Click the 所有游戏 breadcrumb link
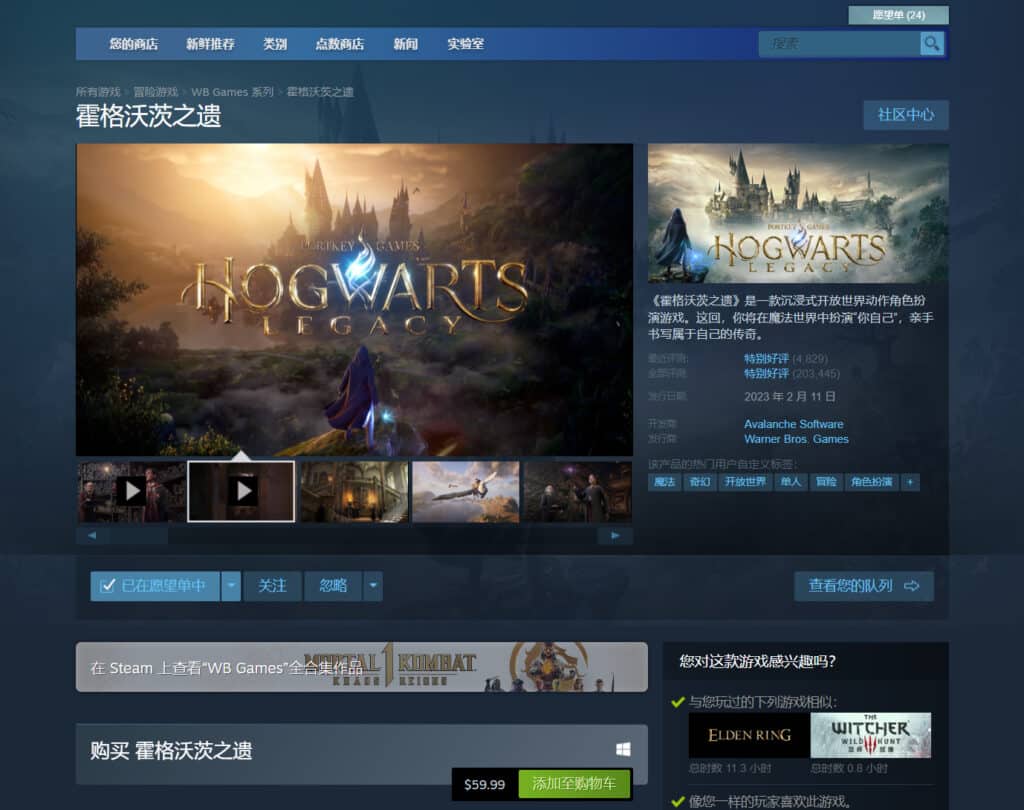1024x810 pixels. [98, 92]
